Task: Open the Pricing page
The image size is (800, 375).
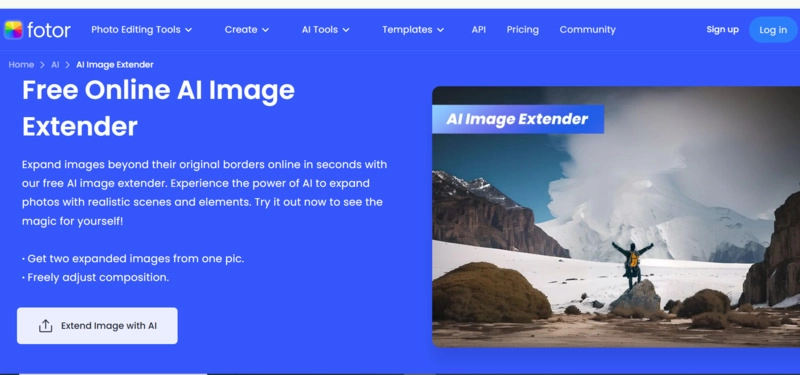Action: (x=522, y=30)
